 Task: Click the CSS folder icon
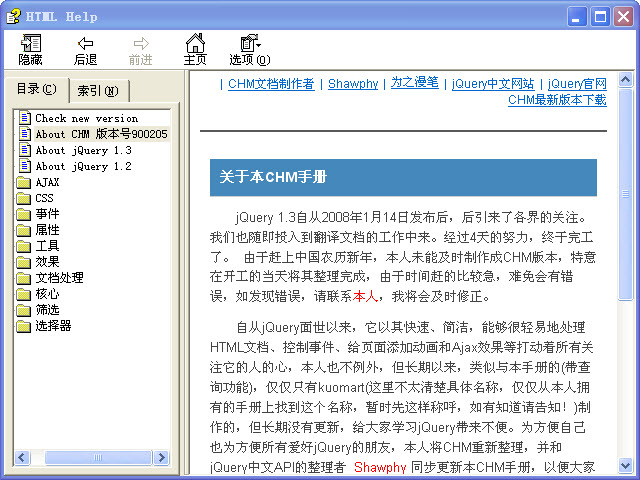click(x=24, y=198)
